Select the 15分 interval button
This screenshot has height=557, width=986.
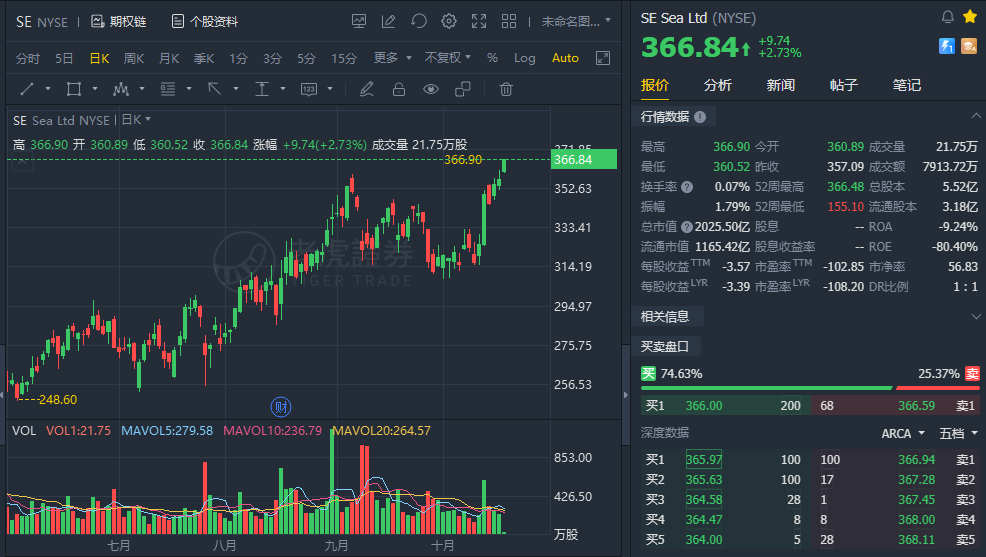pyautogui.click(x=344, y=58)
